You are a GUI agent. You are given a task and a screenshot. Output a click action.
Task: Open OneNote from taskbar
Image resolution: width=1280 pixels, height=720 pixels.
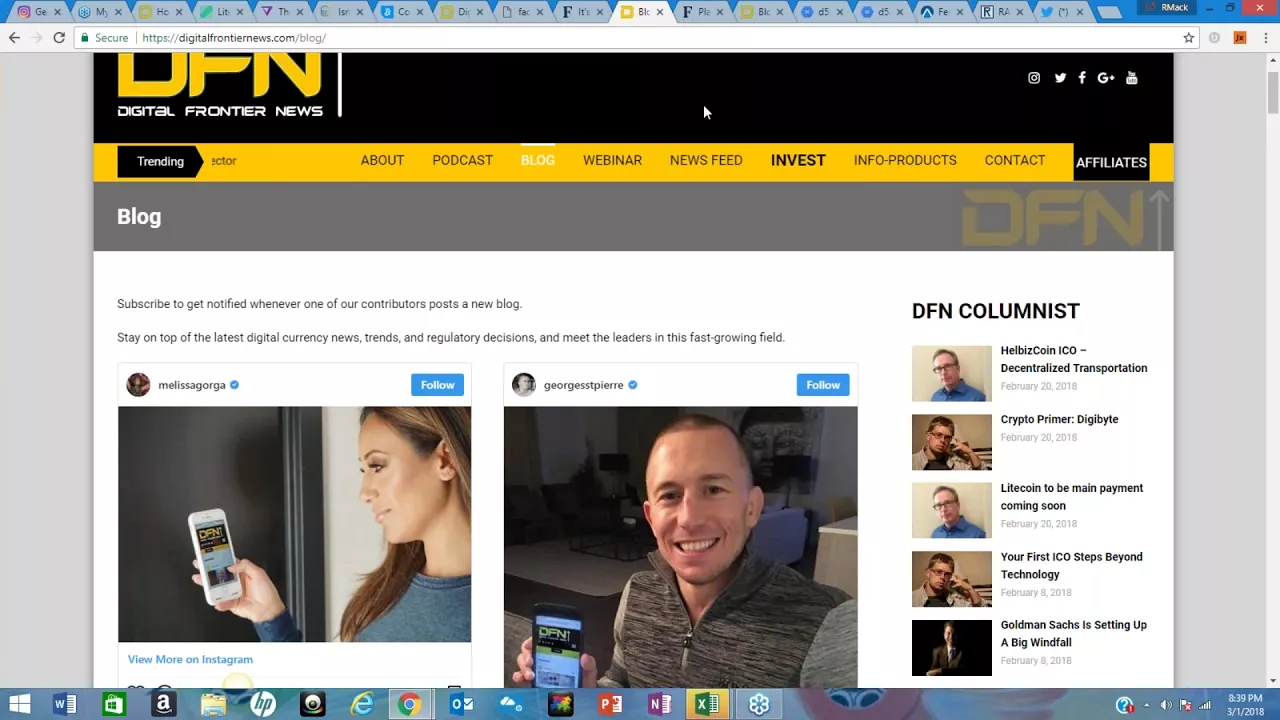tap(660, 704)
